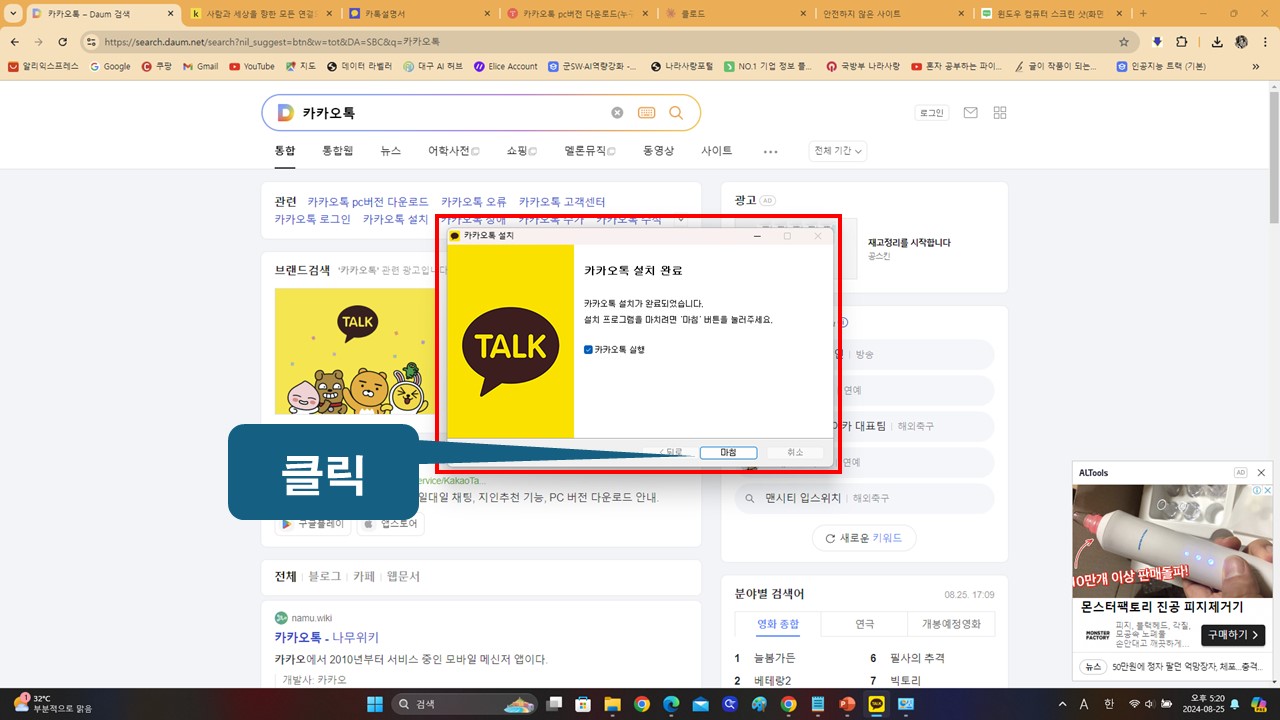Click related search 카카오톡 고객센터
Image resolution: width=1280 pixels, height=720 pixels.
coord(562,202)
